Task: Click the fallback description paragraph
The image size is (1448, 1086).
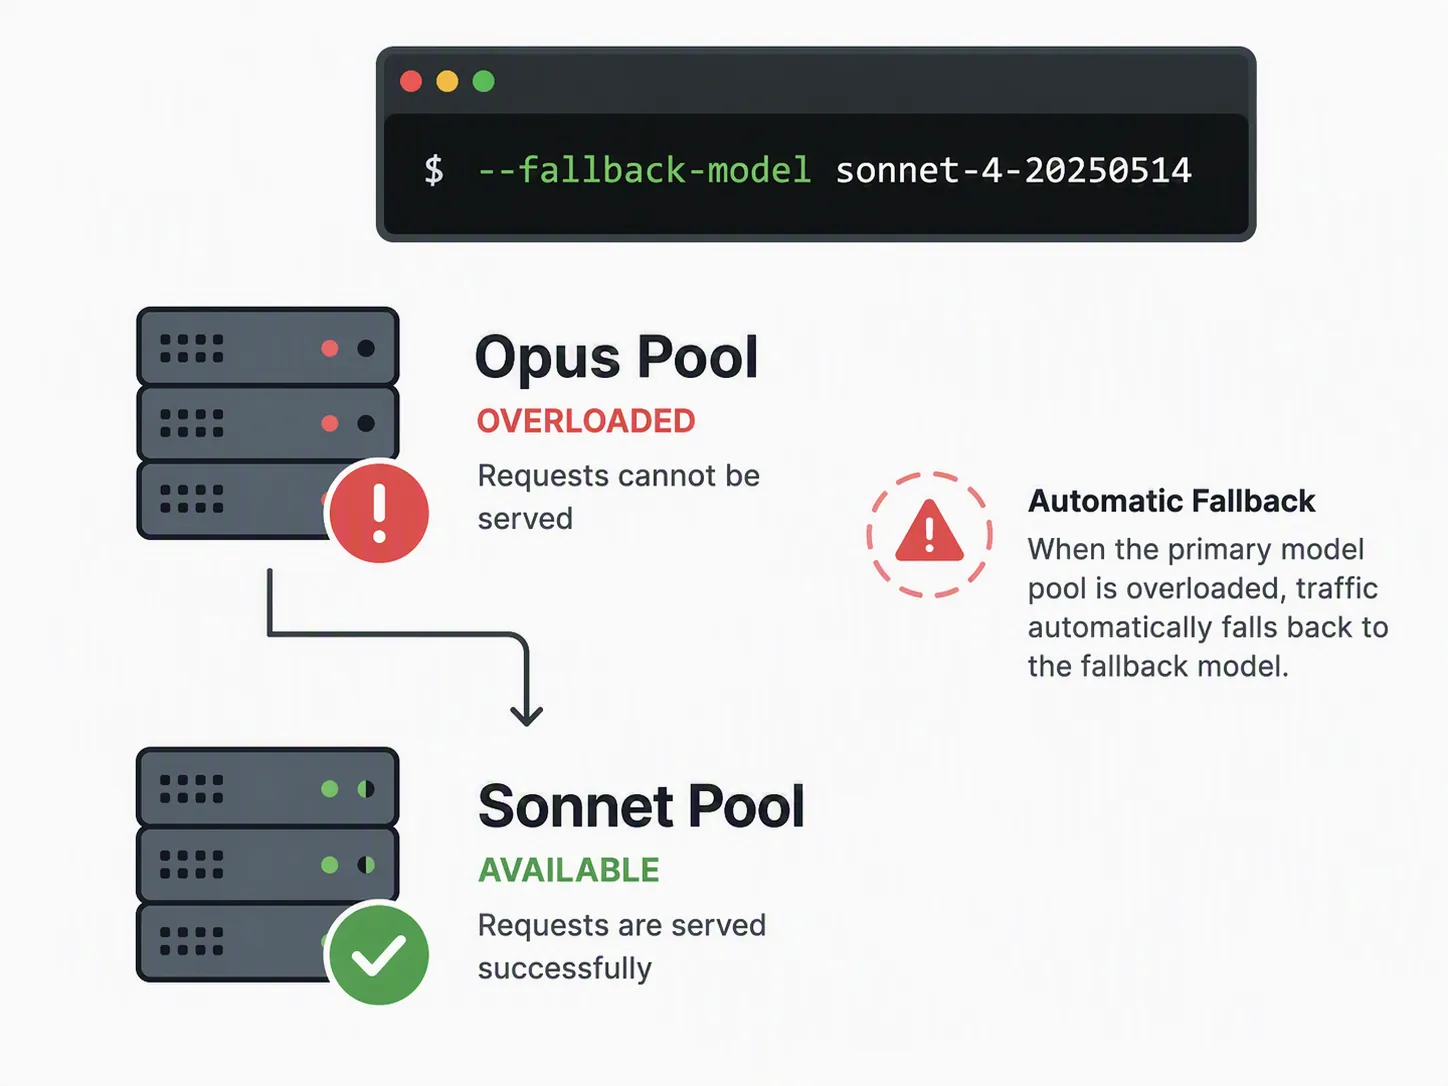Action: pyautogui.click(x=1208, y=607)
